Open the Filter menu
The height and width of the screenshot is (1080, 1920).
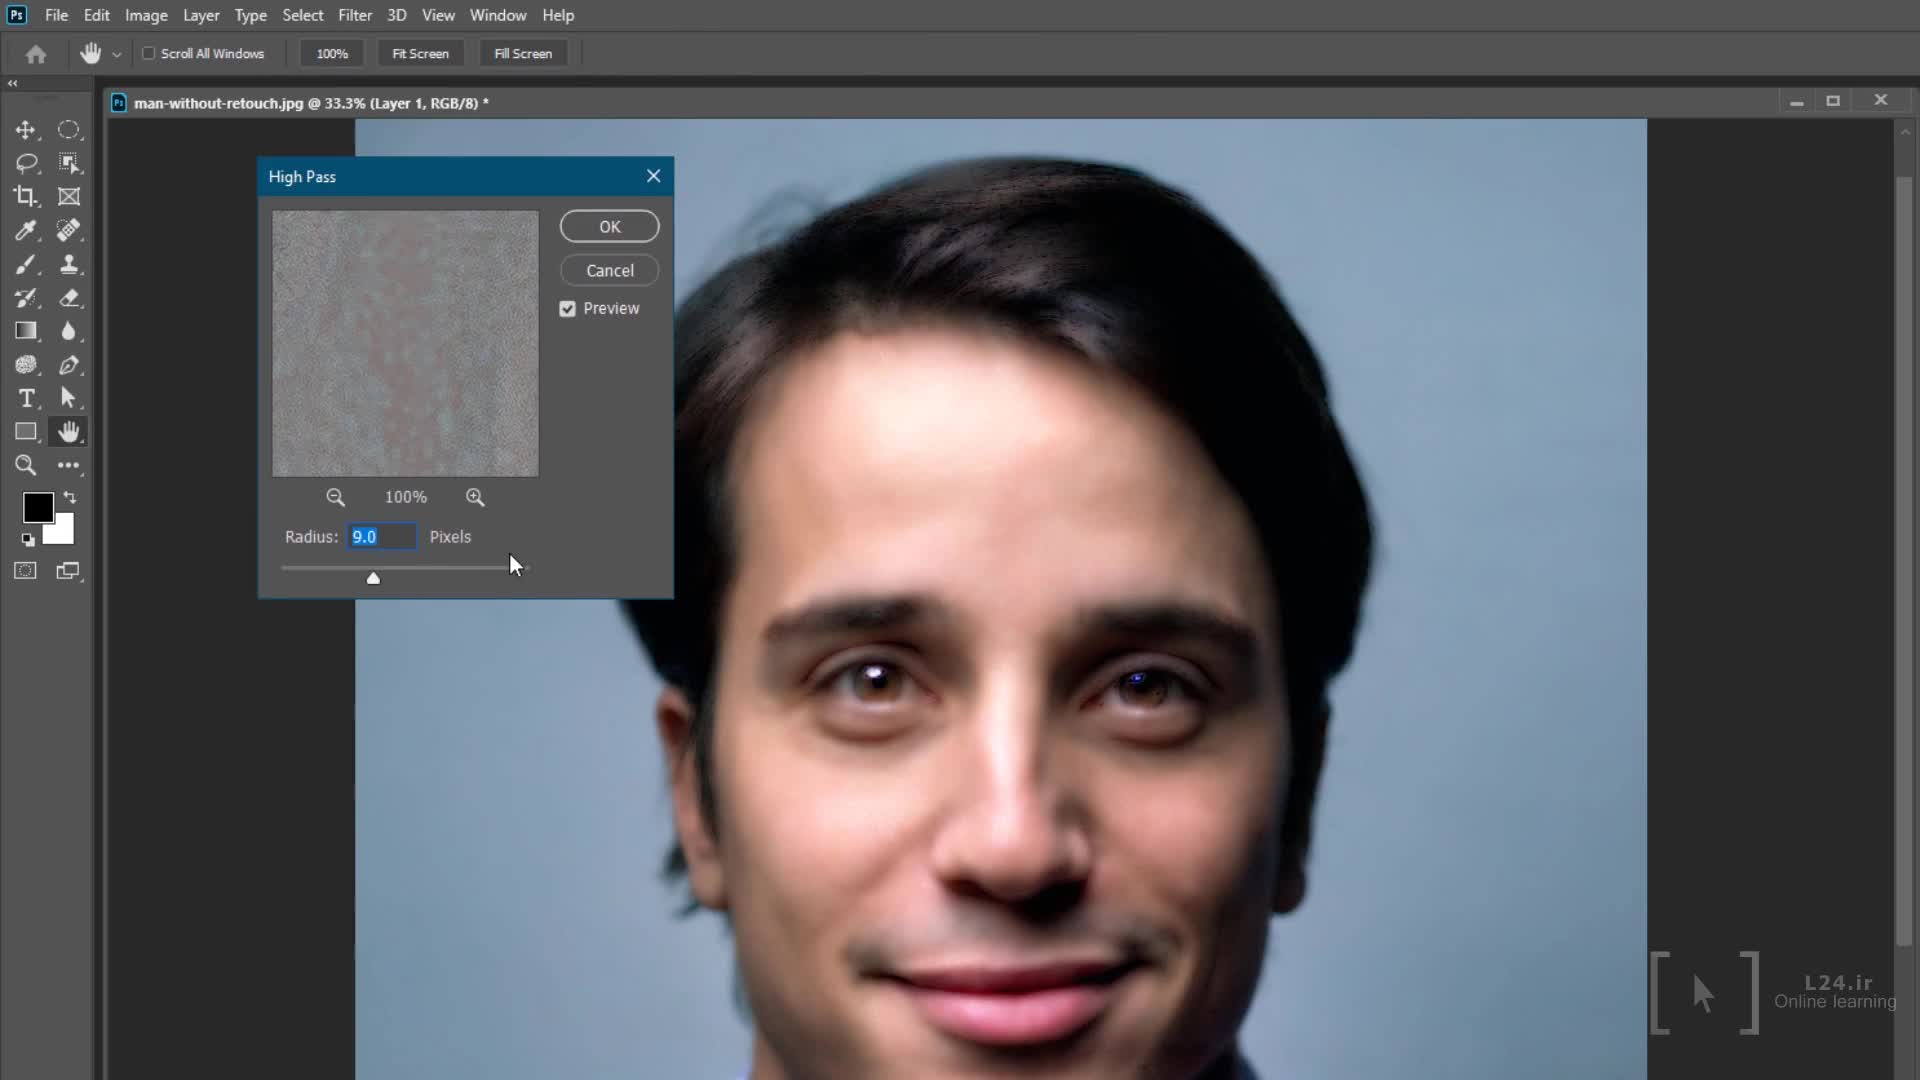tap(354, 15)
